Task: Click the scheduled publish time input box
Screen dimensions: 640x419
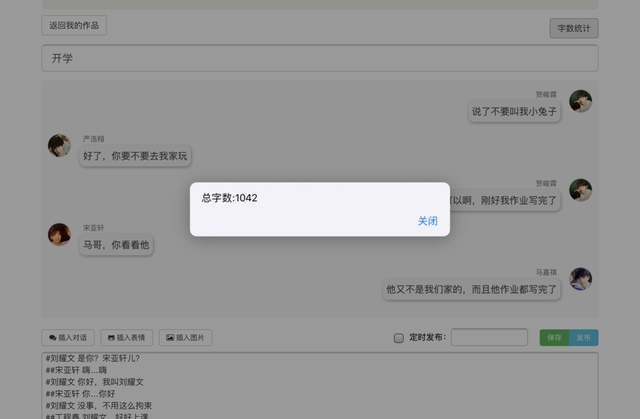Action: 489,338
